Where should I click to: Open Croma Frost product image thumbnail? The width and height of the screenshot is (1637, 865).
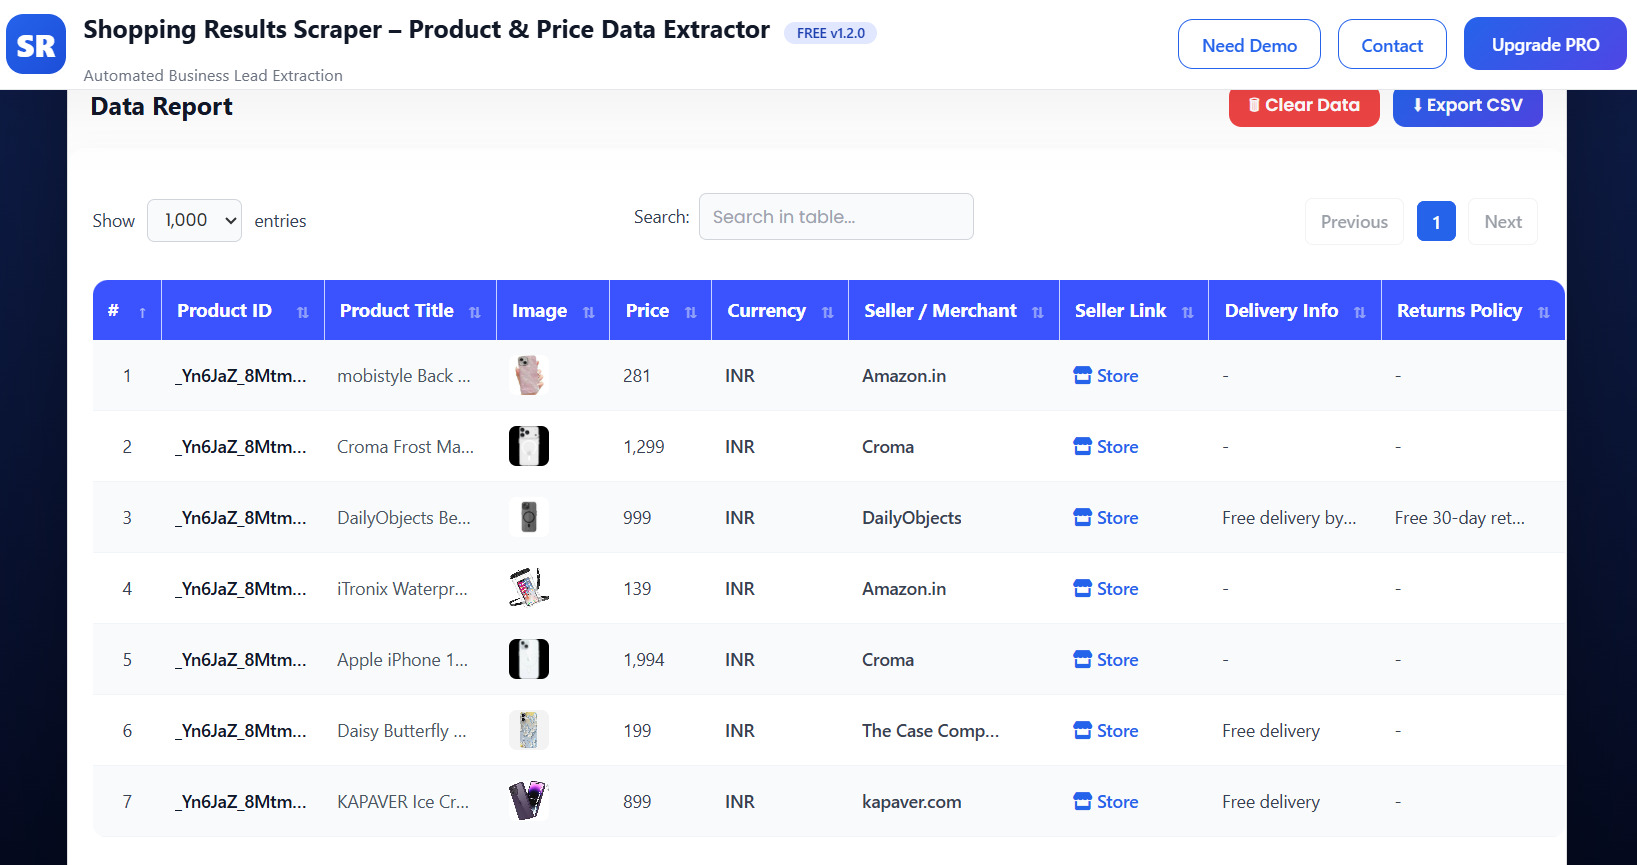pyautogui.click(x=529, y=446)
